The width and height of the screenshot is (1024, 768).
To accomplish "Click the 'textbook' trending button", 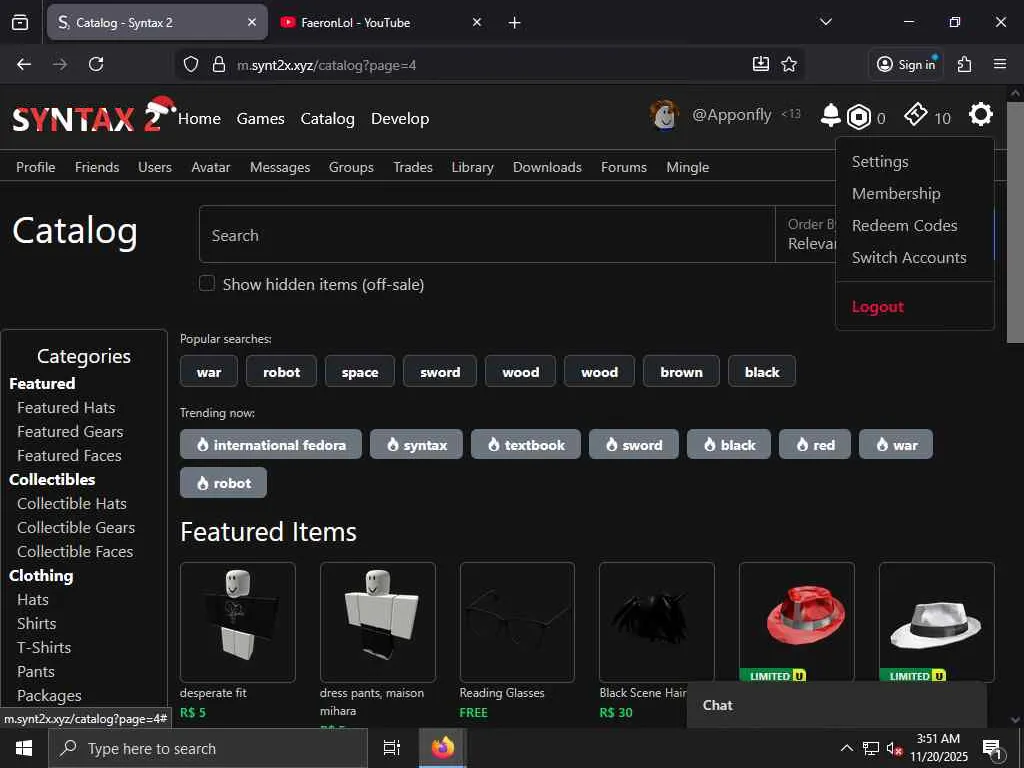I will 526,445.
